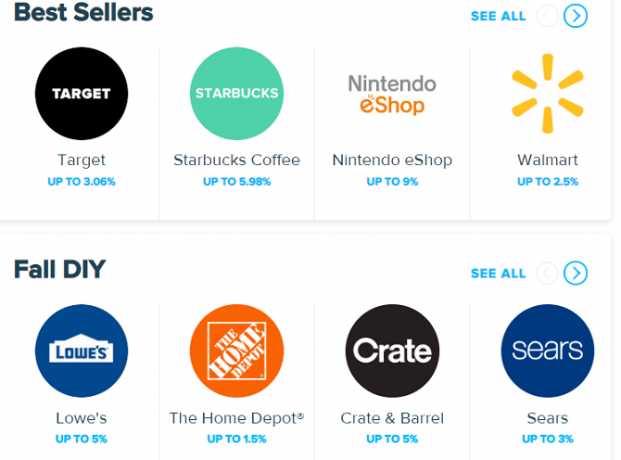Select the blue Lowe's logo

click(82, 351)
